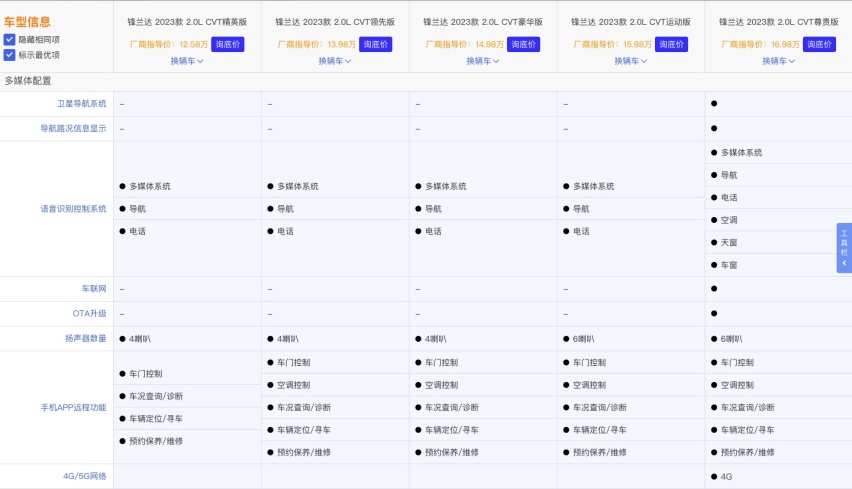Open 换辆车 dropdown for CVT尊贵版
This screenshot has height=489, width=852.
(x=778, y=61)
